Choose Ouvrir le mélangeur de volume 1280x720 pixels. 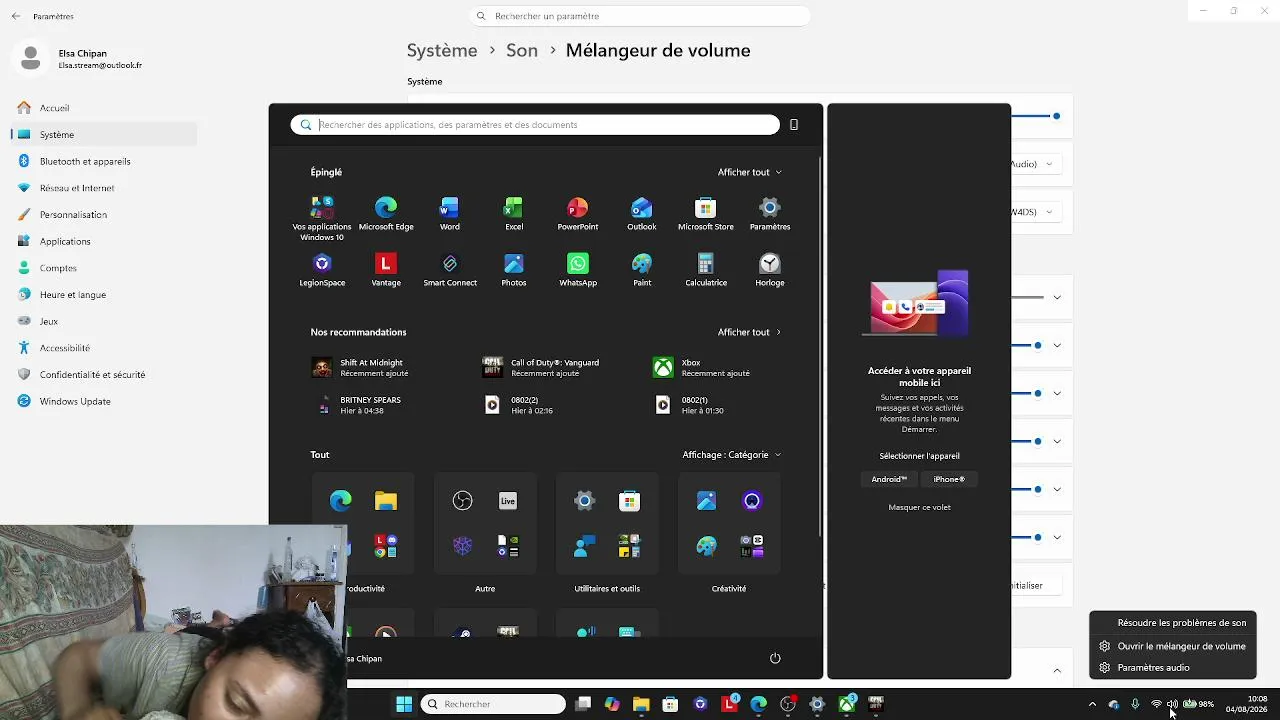[x=1173, y=646]
